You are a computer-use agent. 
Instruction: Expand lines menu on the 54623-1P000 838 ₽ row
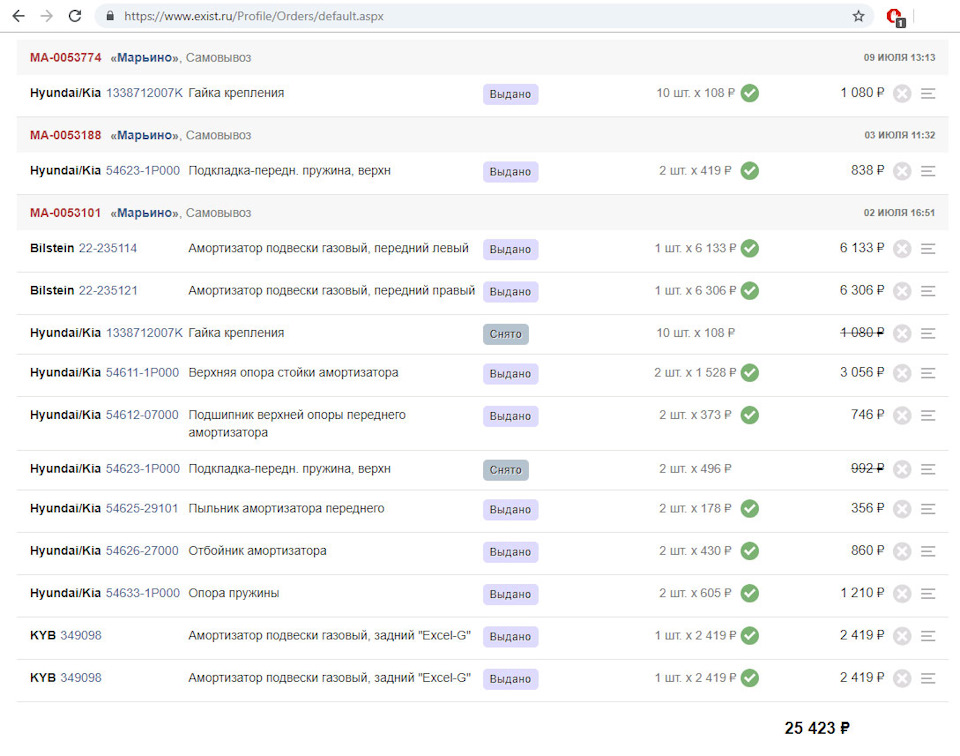coord(928,171)
